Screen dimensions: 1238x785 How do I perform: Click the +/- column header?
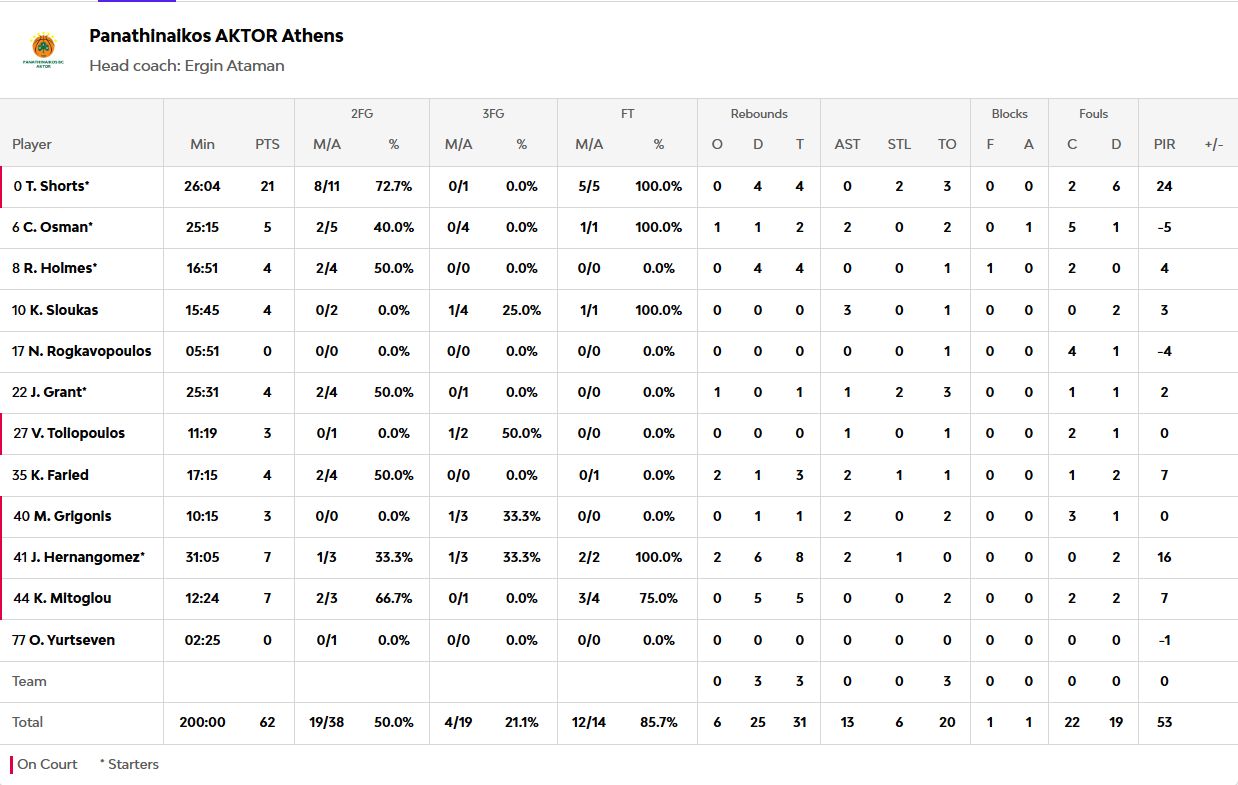[1213, 144]
